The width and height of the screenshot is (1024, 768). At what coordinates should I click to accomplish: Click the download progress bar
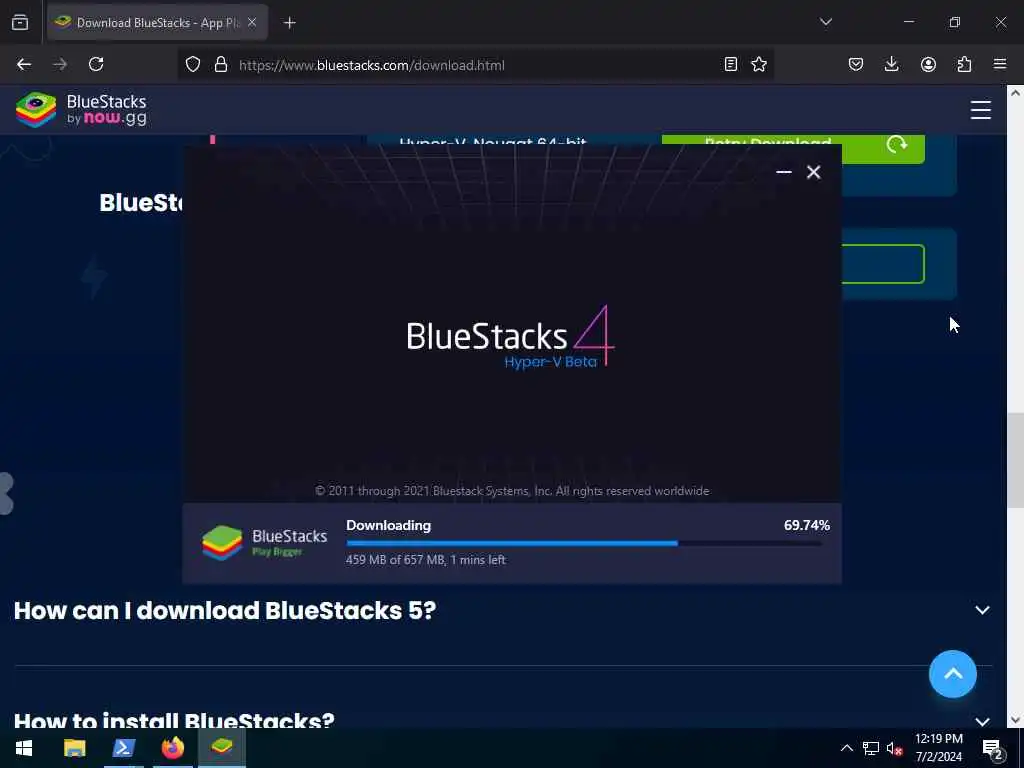tap(584, 543)
